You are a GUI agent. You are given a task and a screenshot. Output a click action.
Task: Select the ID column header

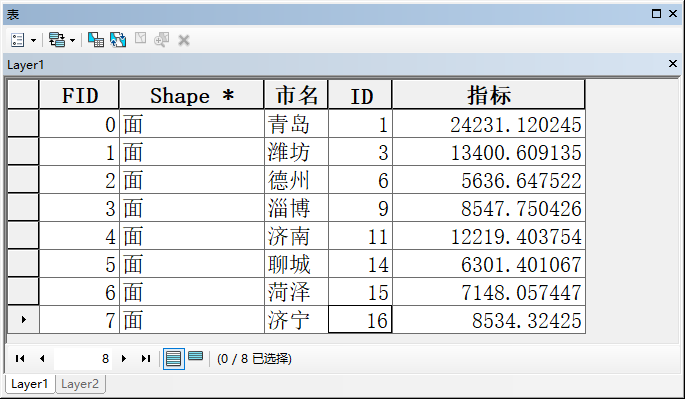360,94
